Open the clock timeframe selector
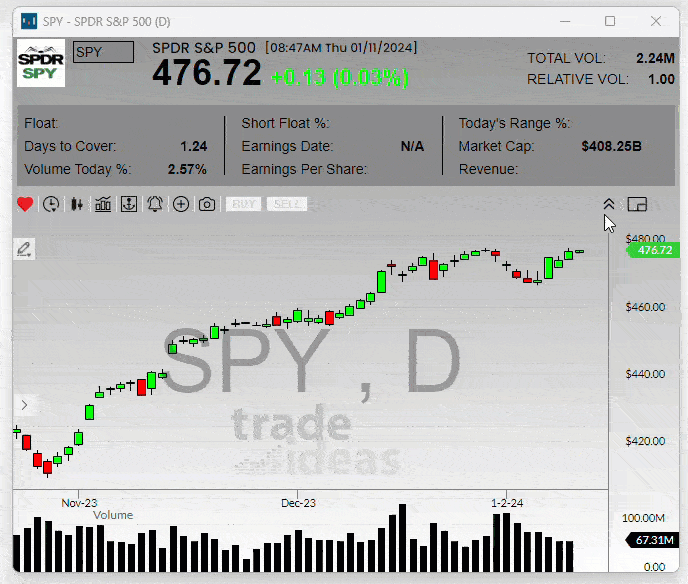This screenshot has height=584, width=688. coord(51,204)
